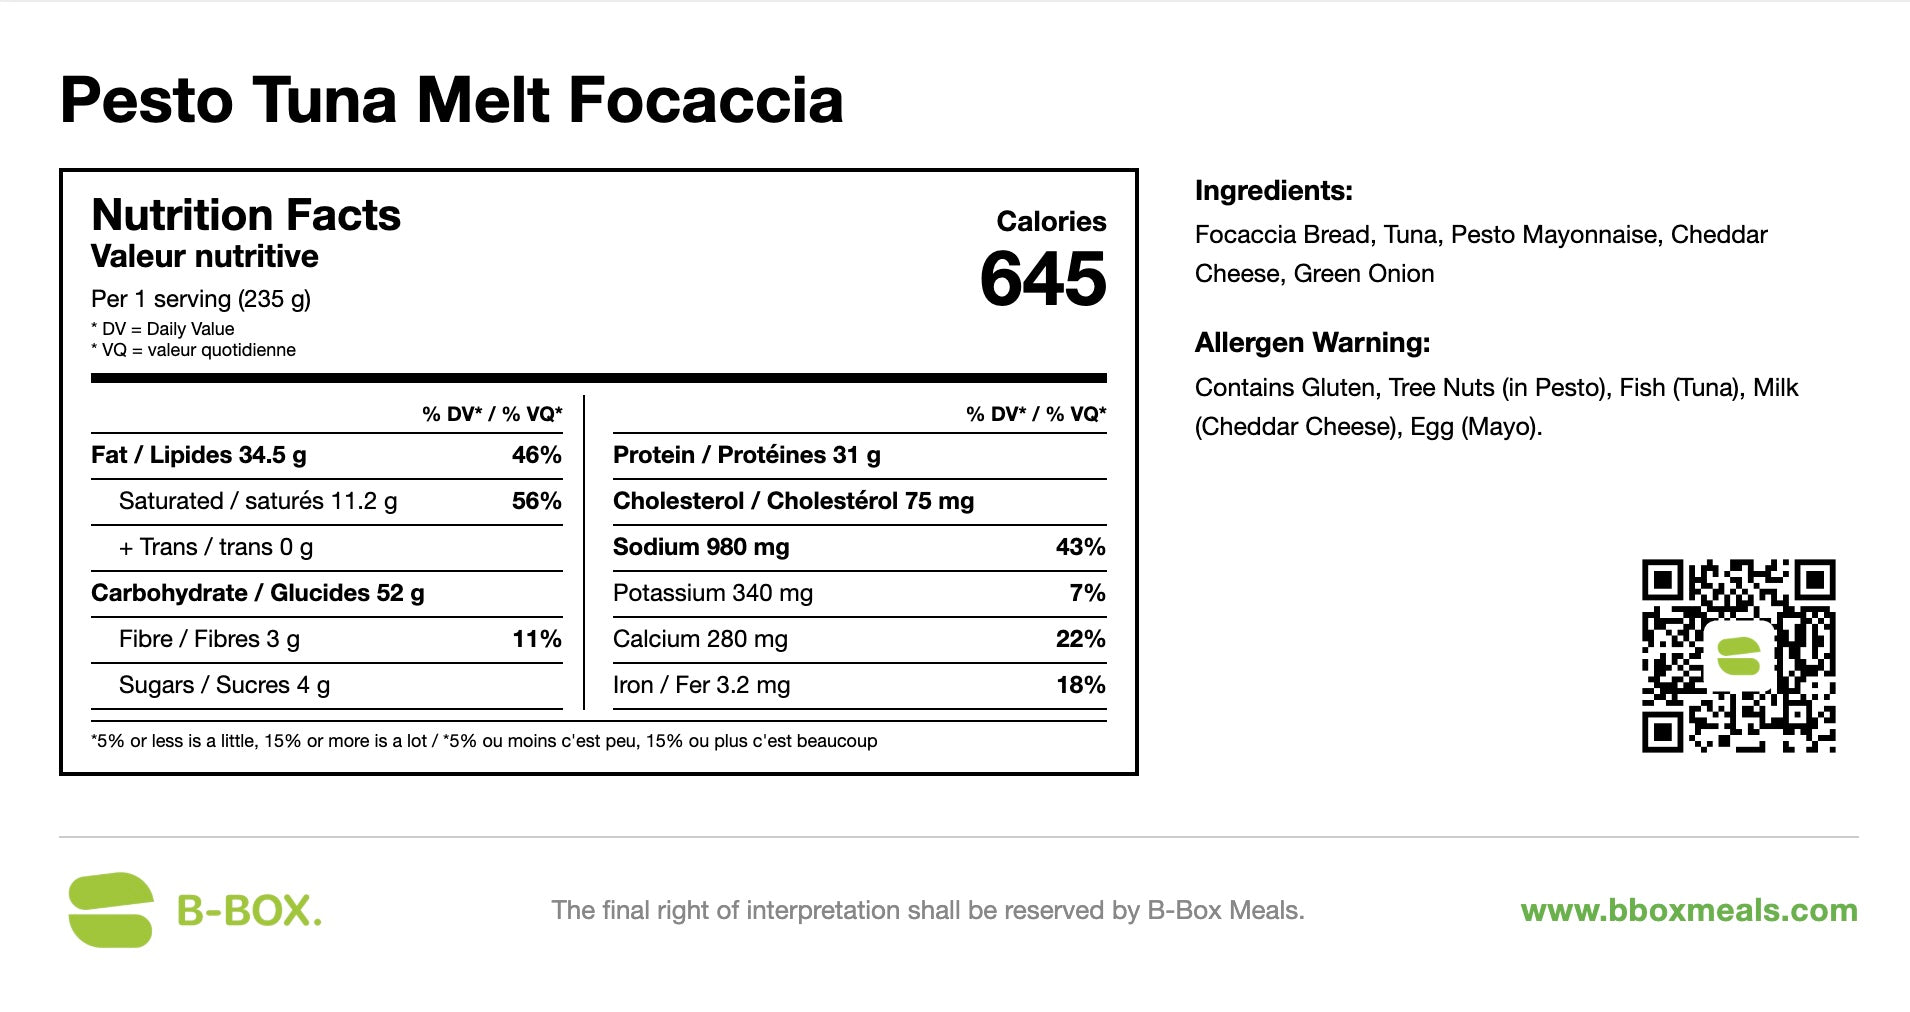The width and height of the screenshot is (1910, 1012).
Task: Click the QR code image
Action: tap(1739, 656)
